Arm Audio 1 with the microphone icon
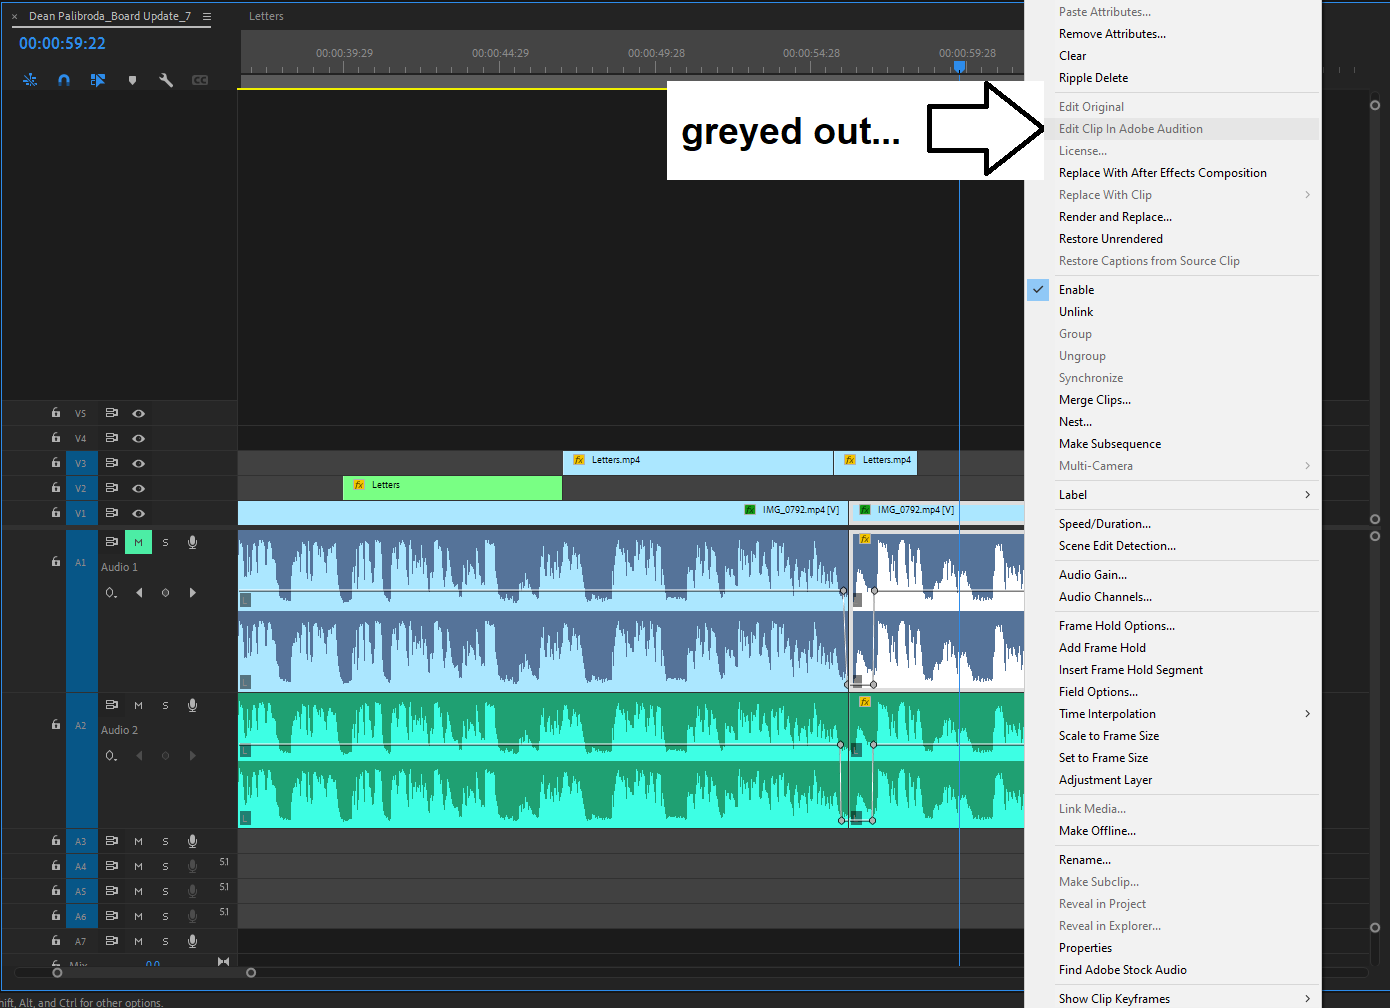Image resolution: width=1390 pixels, height=1008 pixels. [192, 541]
